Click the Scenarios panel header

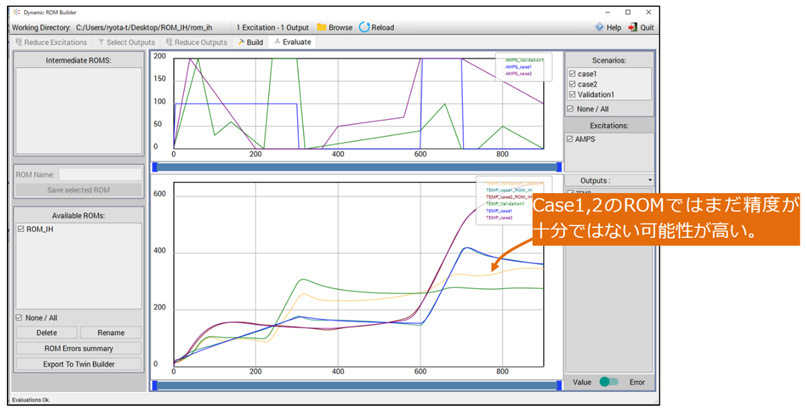(x=609, y=60)
